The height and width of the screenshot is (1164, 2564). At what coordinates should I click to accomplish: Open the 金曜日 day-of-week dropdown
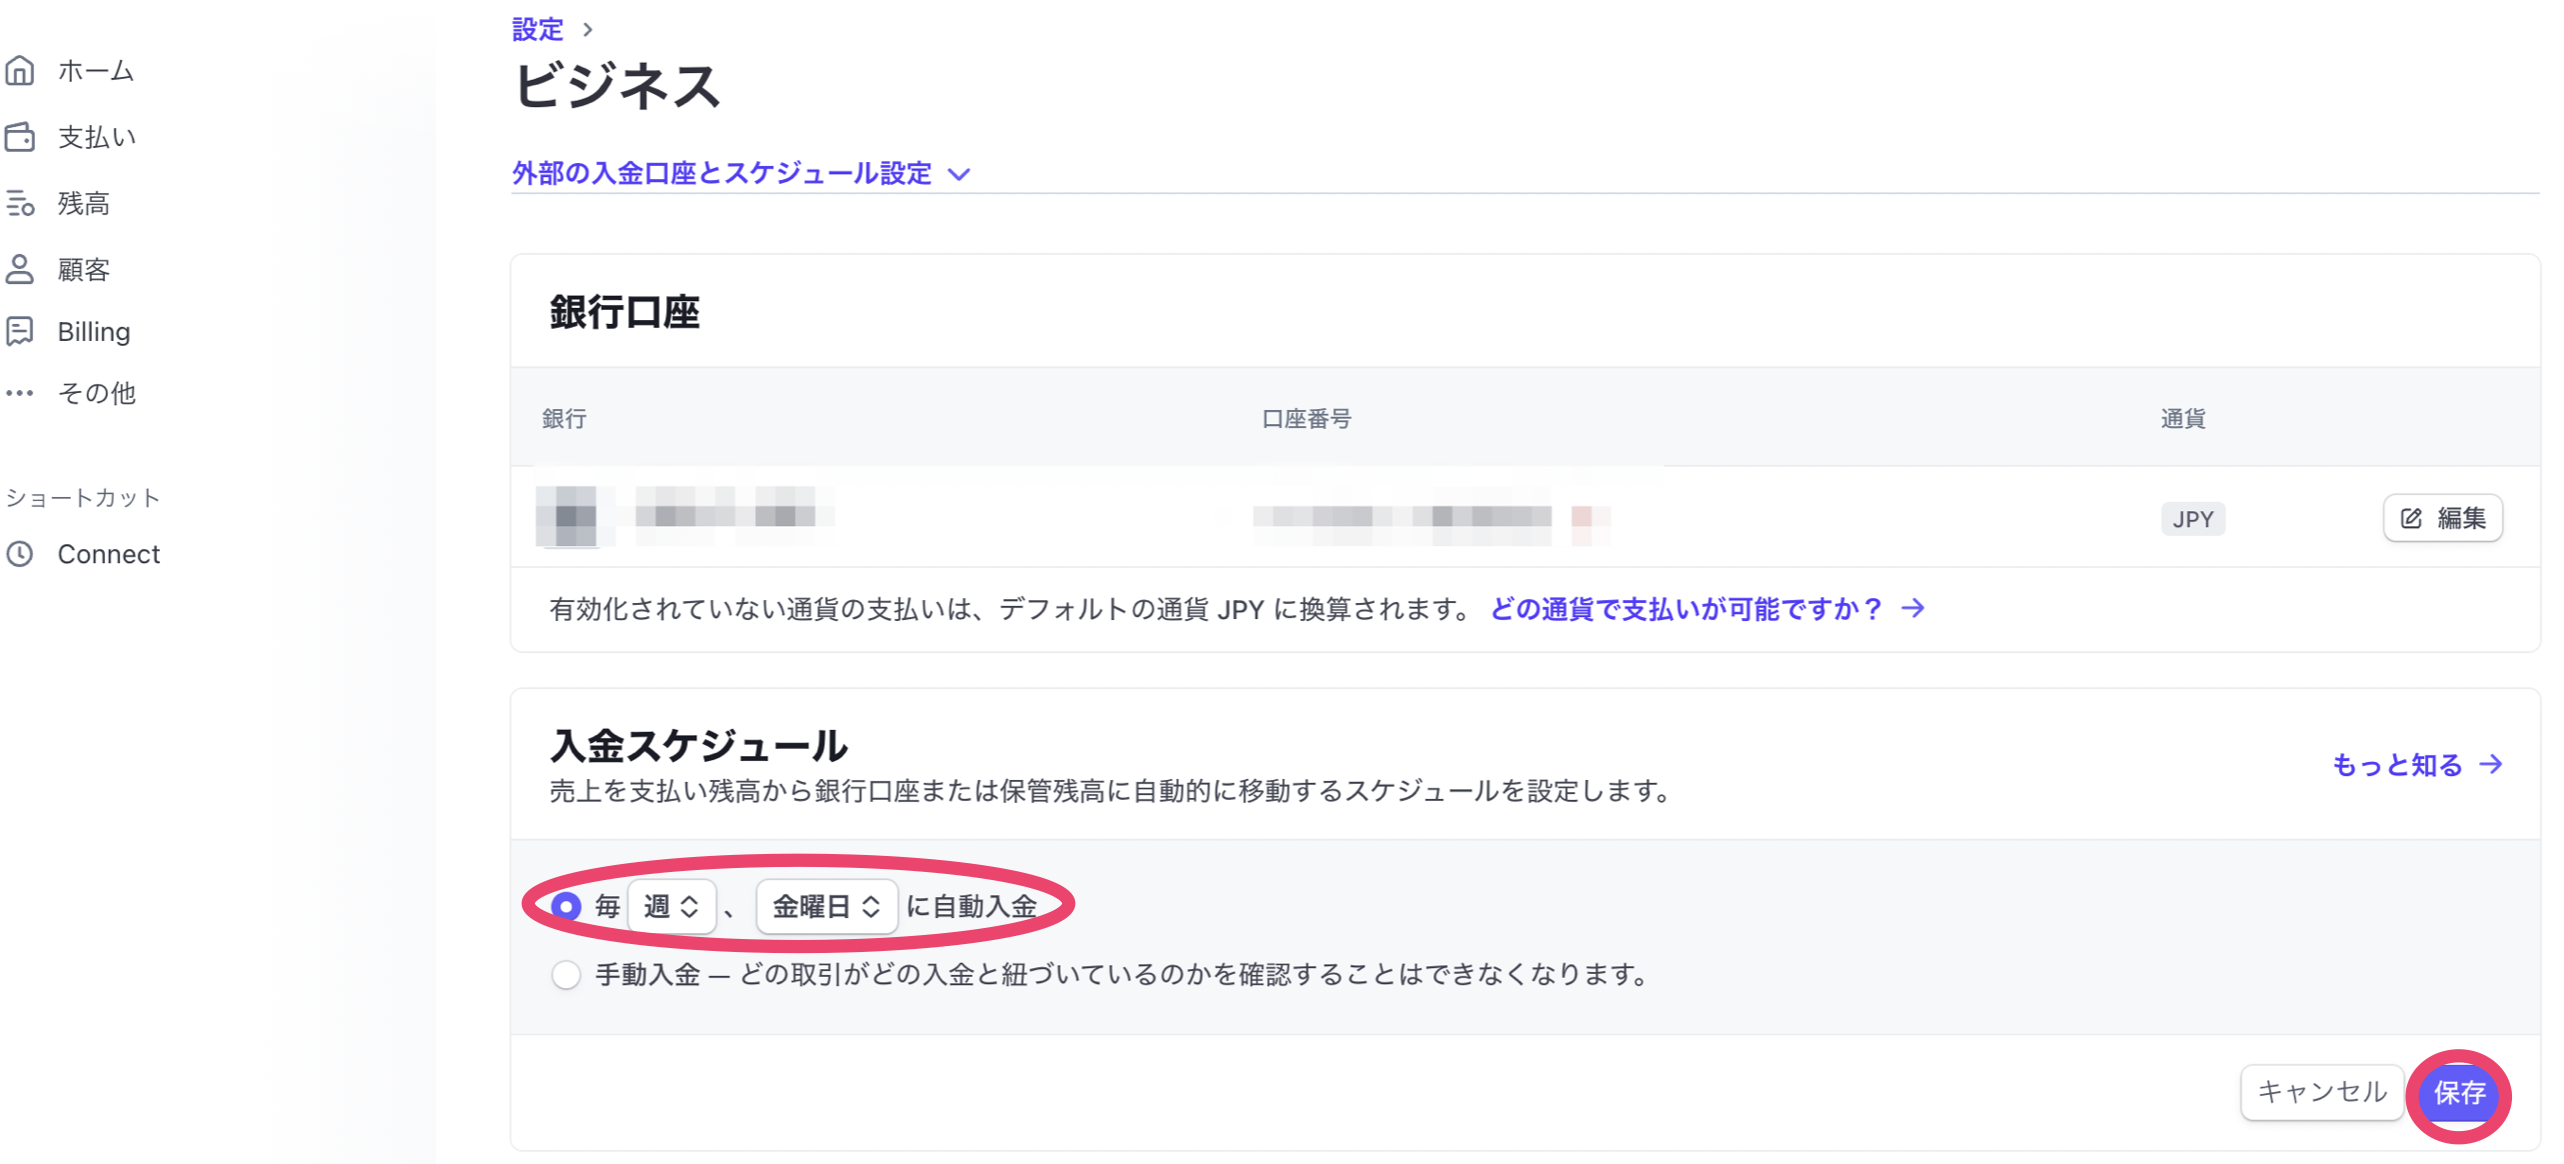826,906
